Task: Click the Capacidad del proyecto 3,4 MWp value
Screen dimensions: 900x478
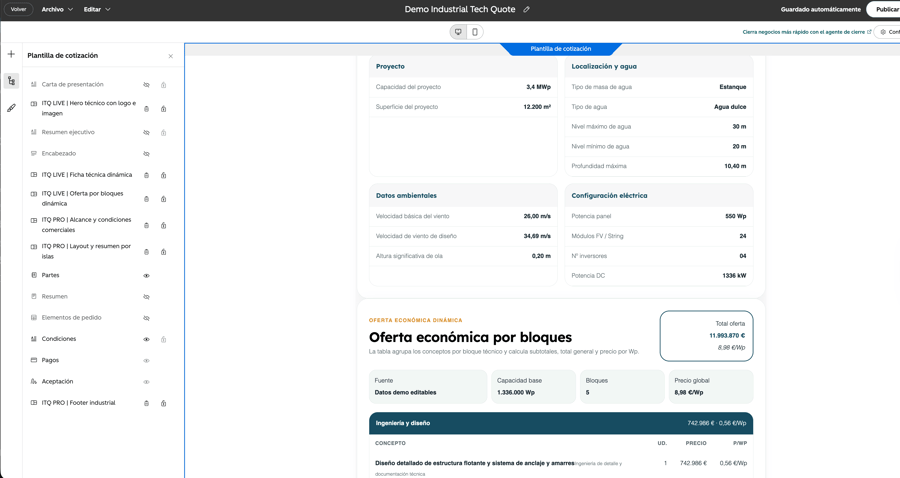Action: click(538, 87)
